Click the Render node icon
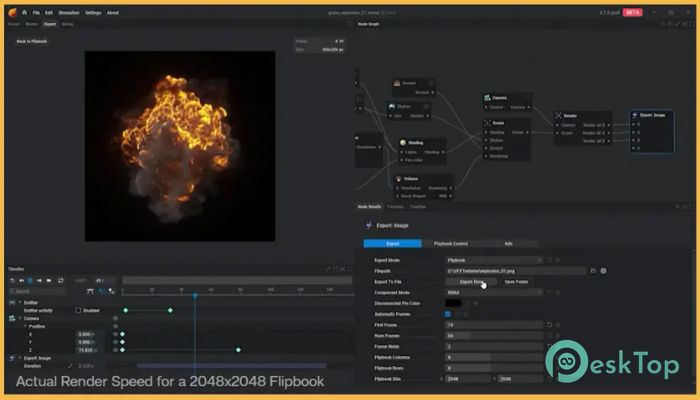The width and height of the screenshot is (700, 400). 558,116
